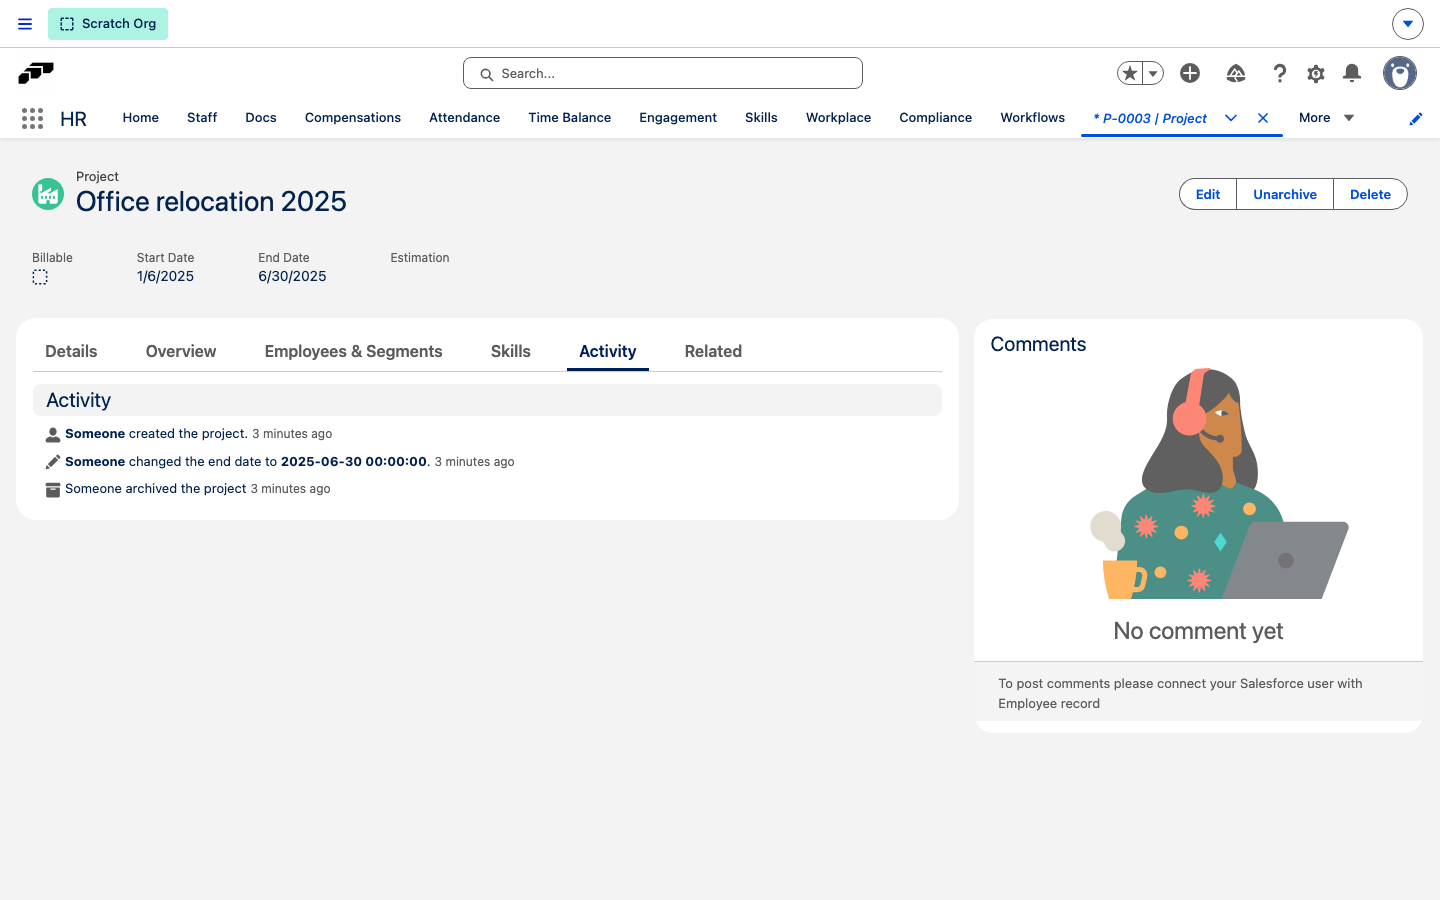This screenshot has width=1440, height=900.
Task: Open the Help question mark icon
Action: 1279,73
